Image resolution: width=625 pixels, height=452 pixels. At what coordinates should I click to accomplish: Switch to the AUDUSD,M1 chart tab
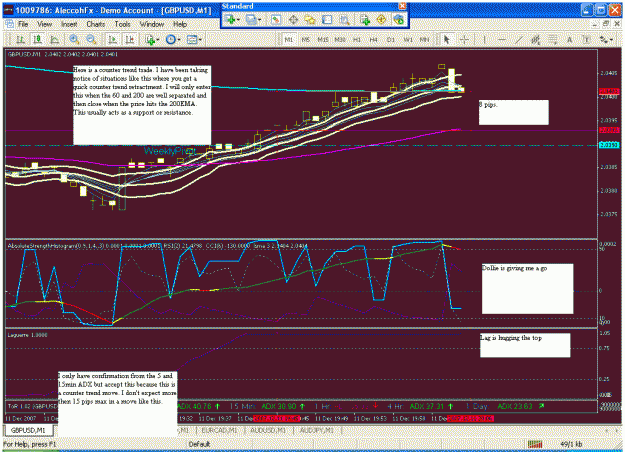click(x=268, y=430)
